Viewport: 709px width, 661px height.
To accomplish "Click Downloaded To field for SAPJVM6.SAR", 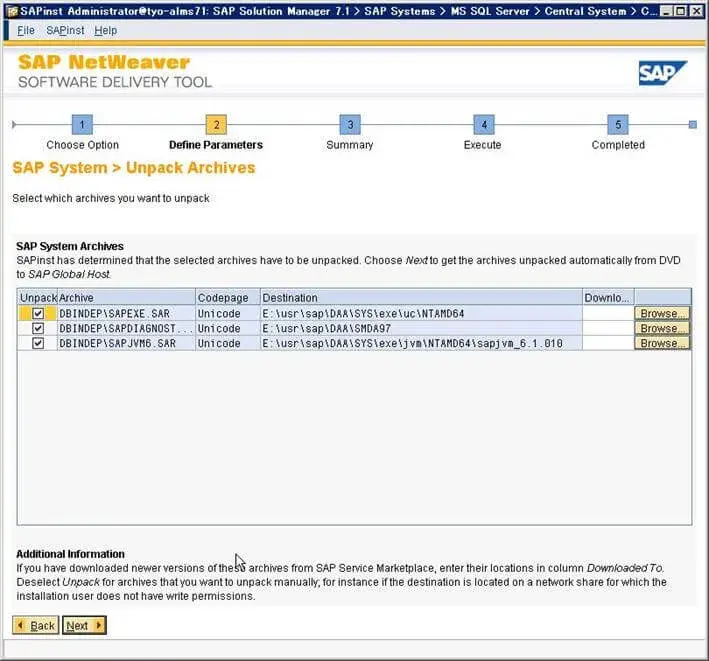I will point(608,343).
